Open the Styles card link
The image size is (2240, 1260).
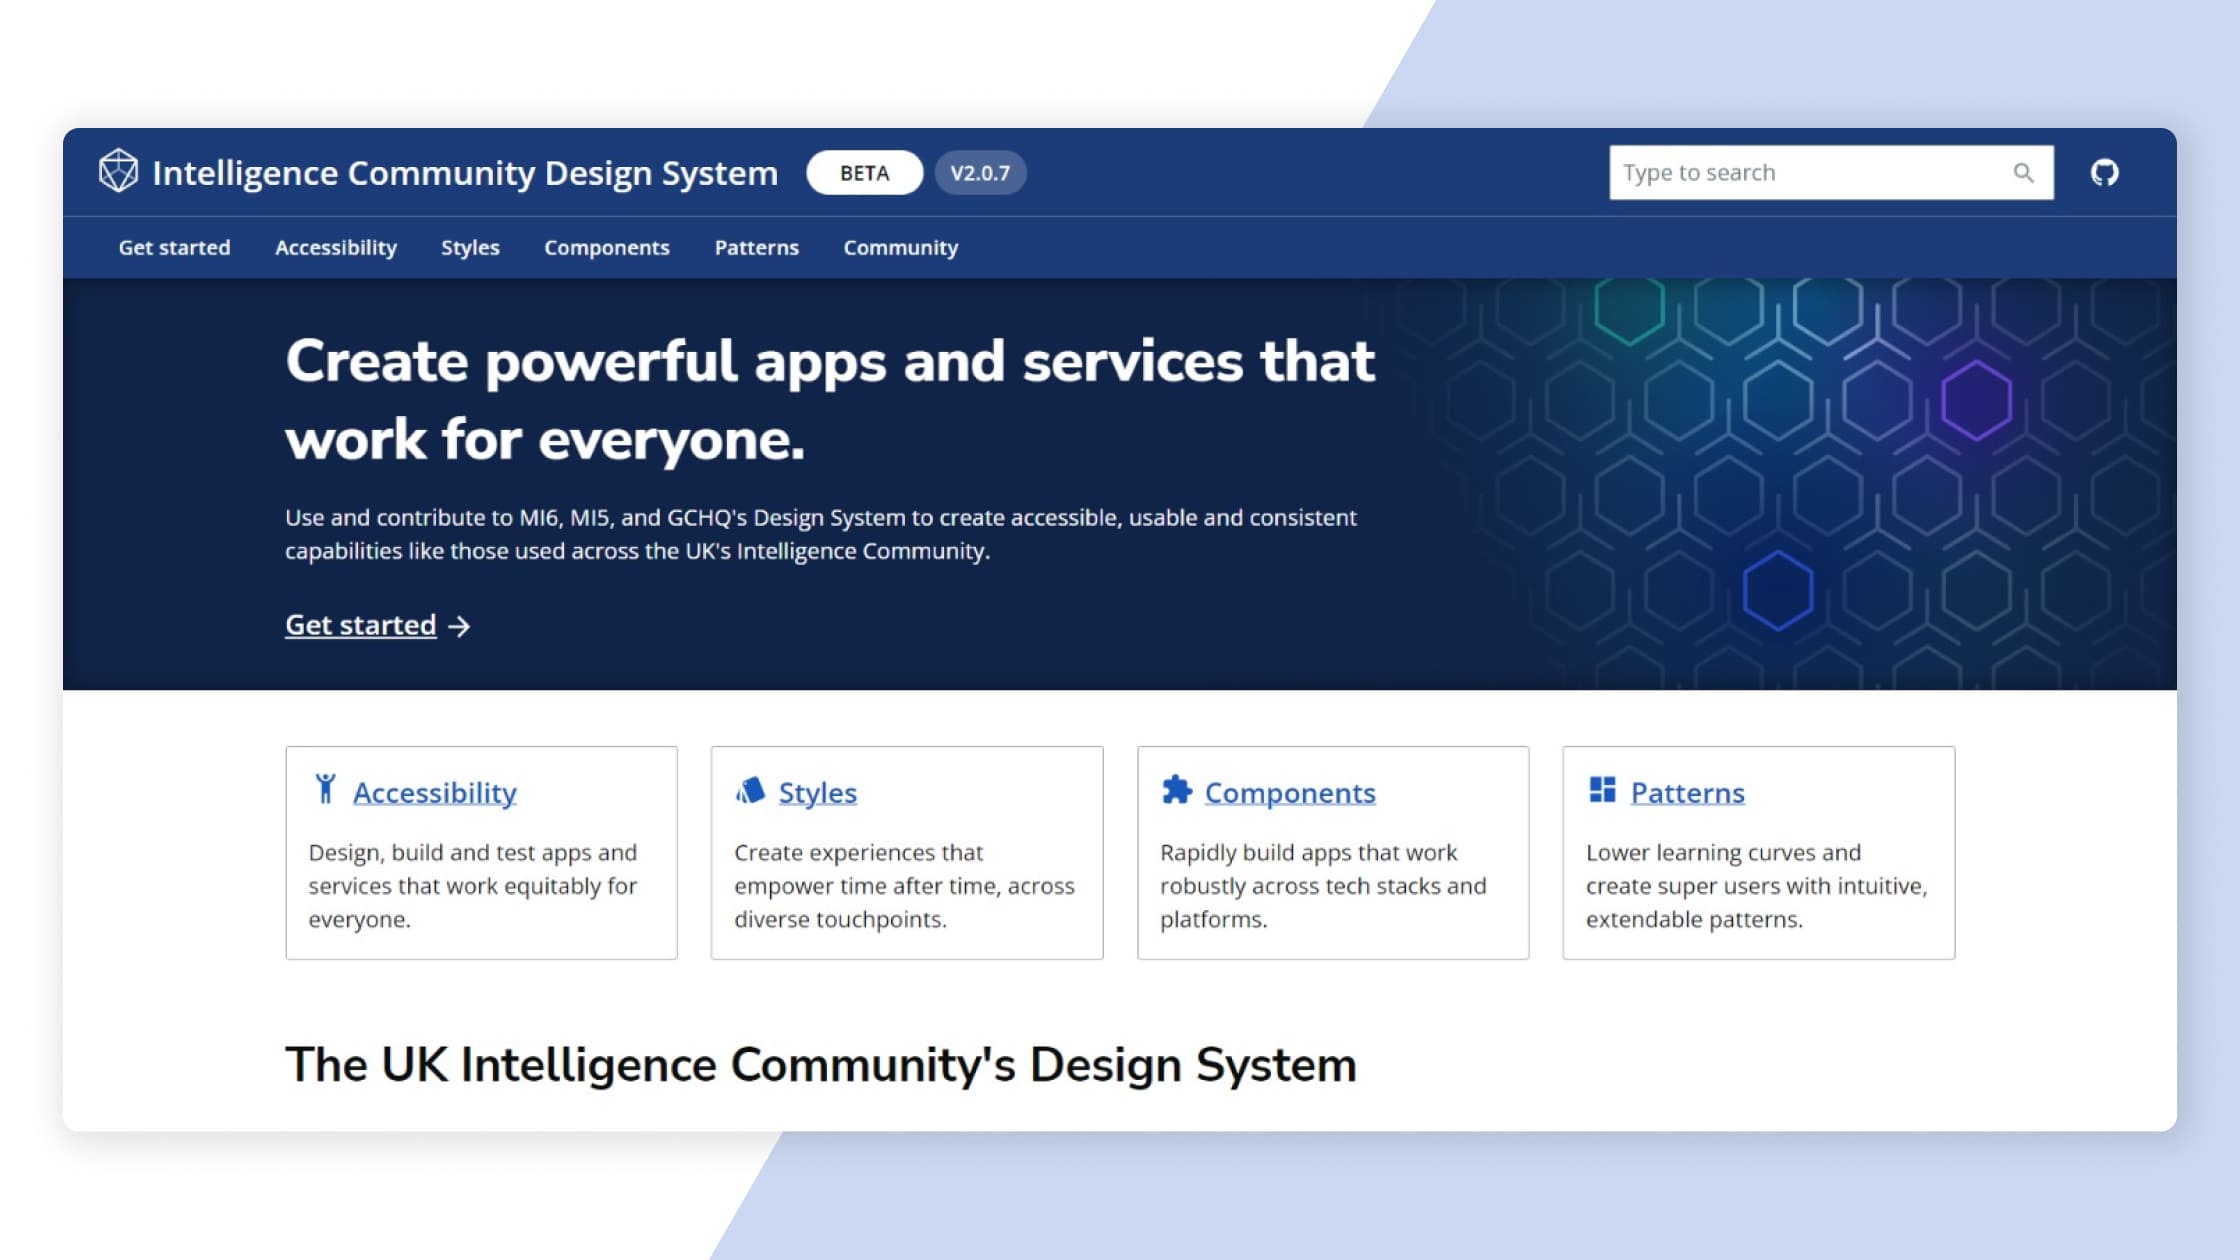tap(818, 792)
